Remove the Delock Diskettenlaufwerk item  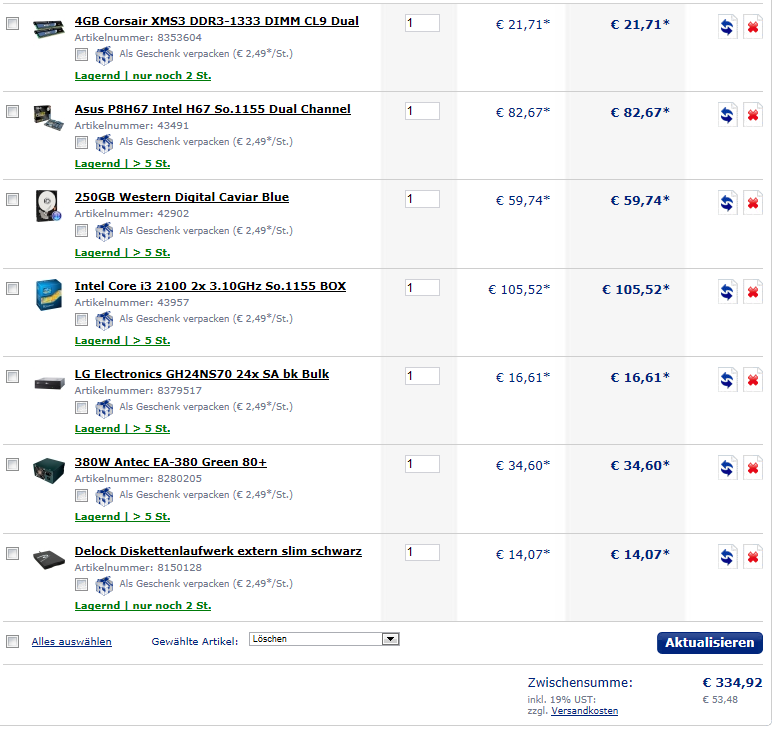(753, 556)
